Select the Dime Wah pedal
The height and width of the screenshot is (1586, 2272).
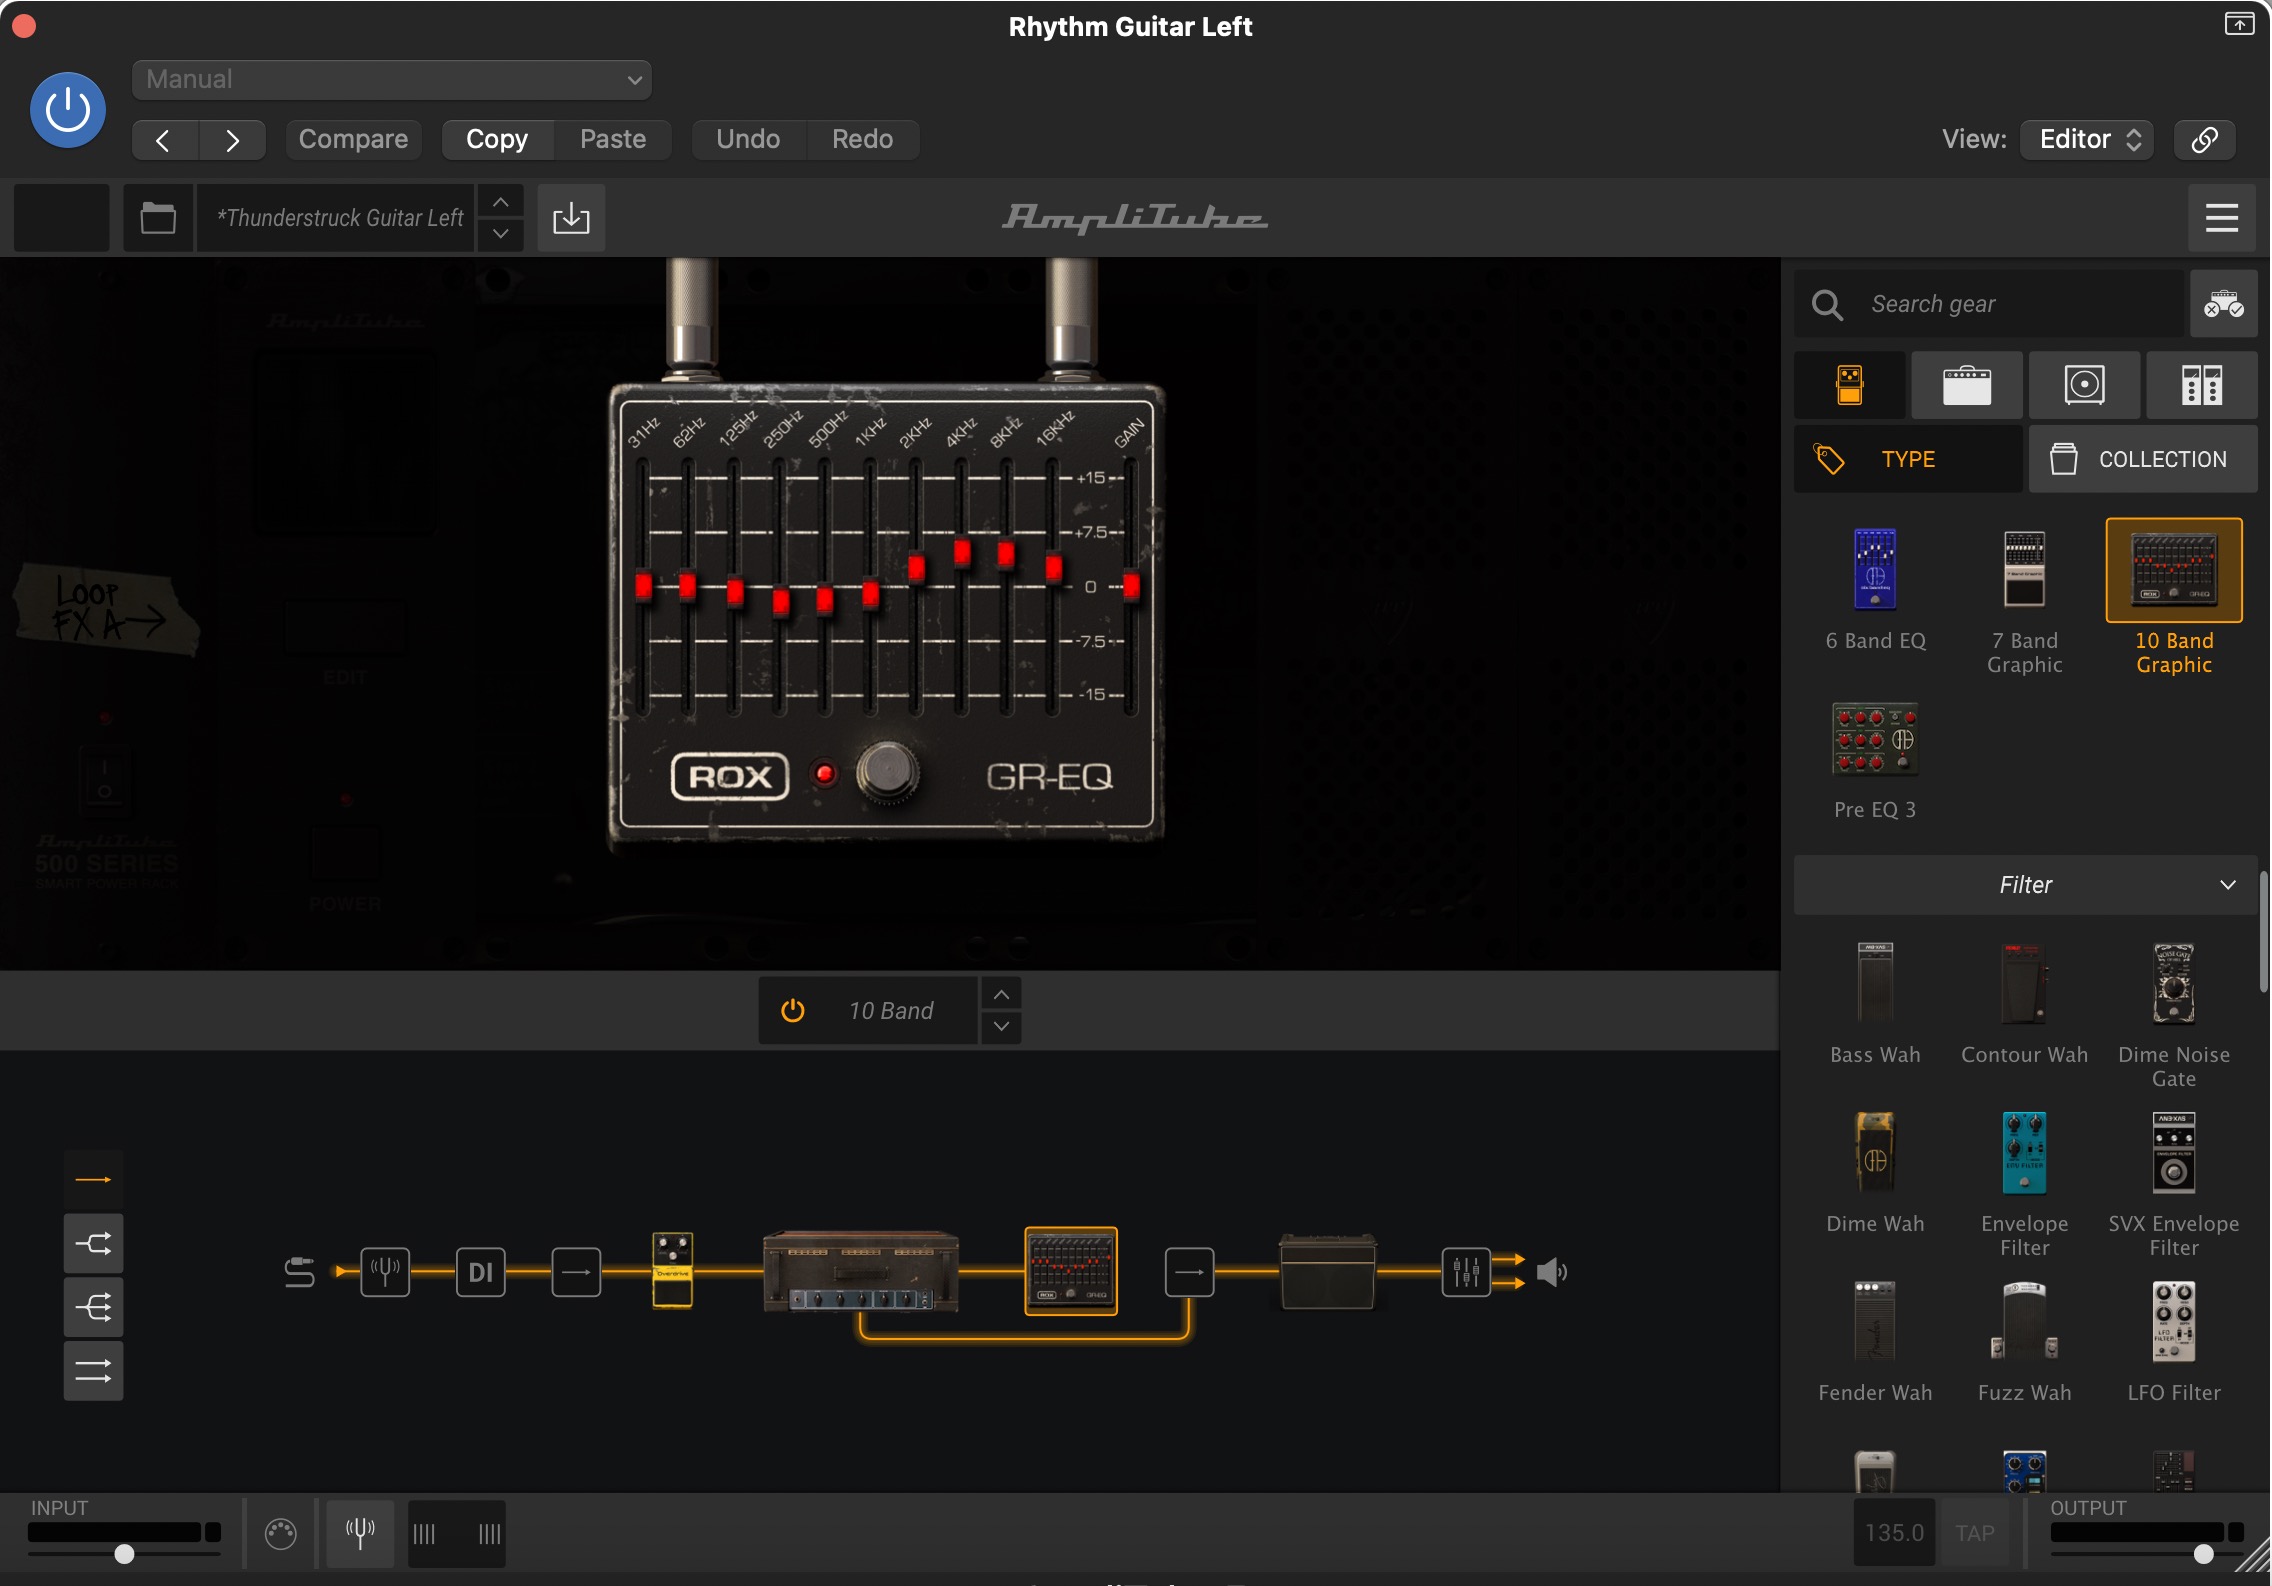pyautogui.click(x=1875, y=1172)
